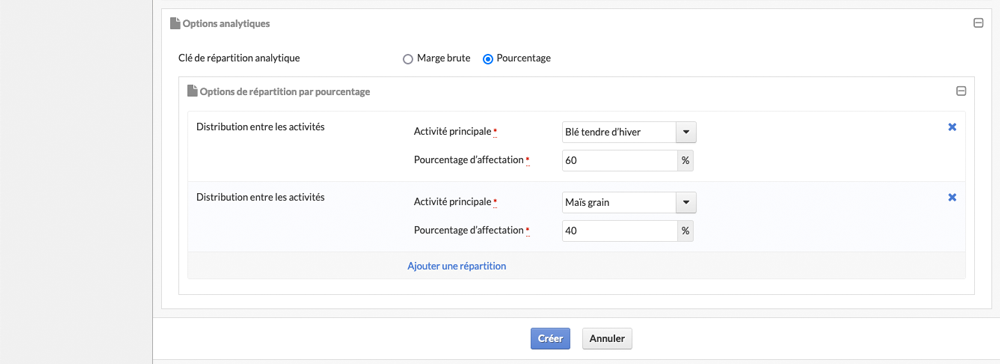1000x364 pixels.
Task: Click Ajouter une répartition link
Action: click(457, 266)
